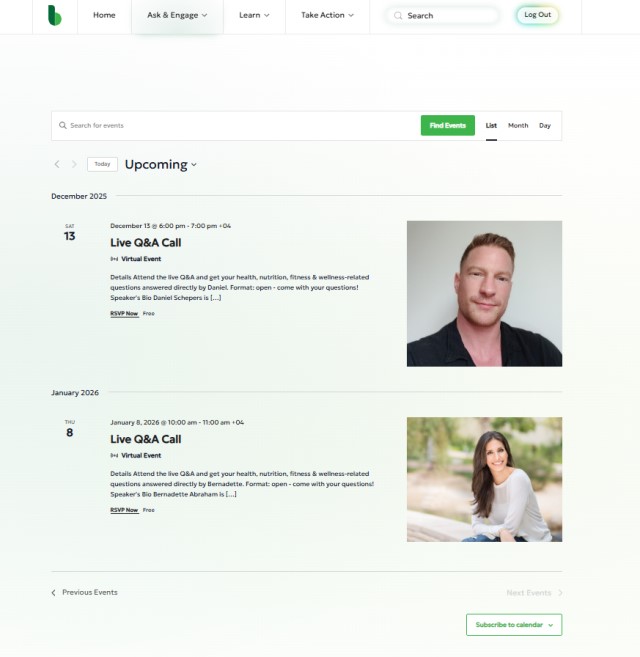This screenshot has width=640, height=657.
Task: Click the virtual event icon for December 13 call
Action: (x=114, y=259)
